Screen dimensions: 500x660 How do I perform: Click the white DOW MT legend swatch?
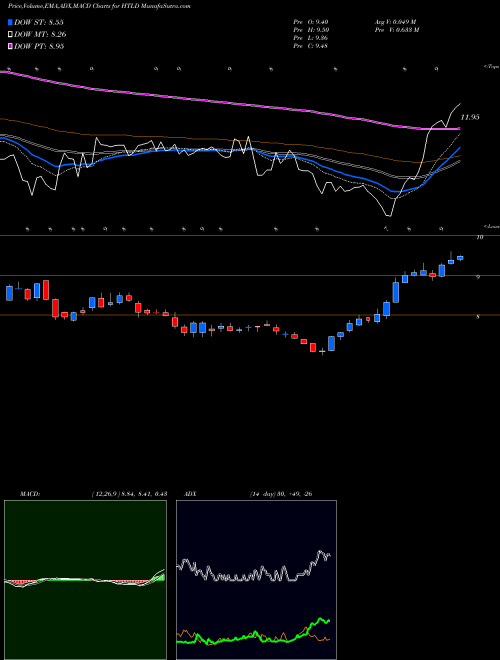tap(11, 35)
